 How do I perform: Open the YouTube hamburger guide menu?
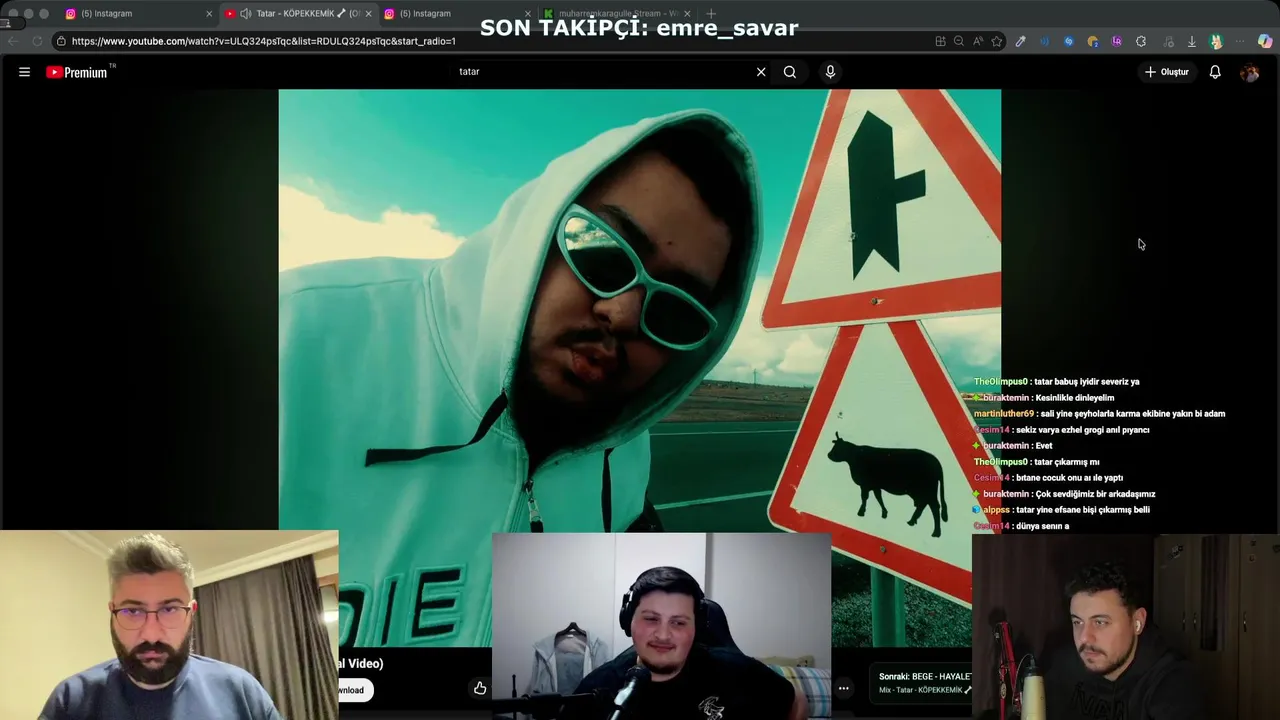[x=24, y=72]
